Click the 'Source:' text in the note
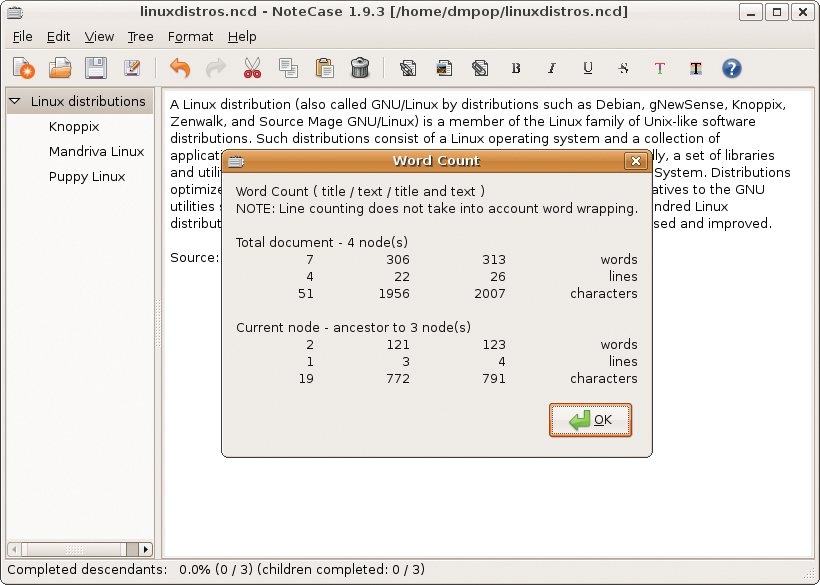 pos(194,258)
